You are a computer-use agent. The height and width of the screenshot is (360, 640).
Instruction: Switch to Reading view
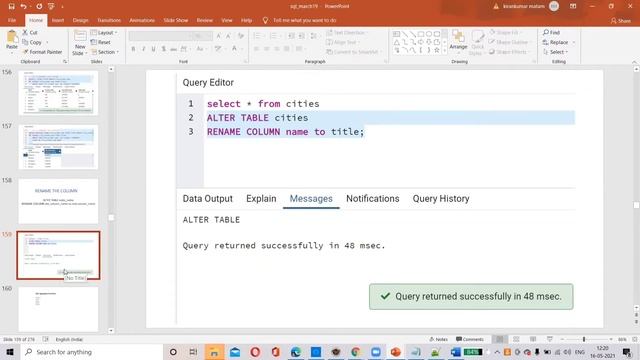click(x=533, y=339)
